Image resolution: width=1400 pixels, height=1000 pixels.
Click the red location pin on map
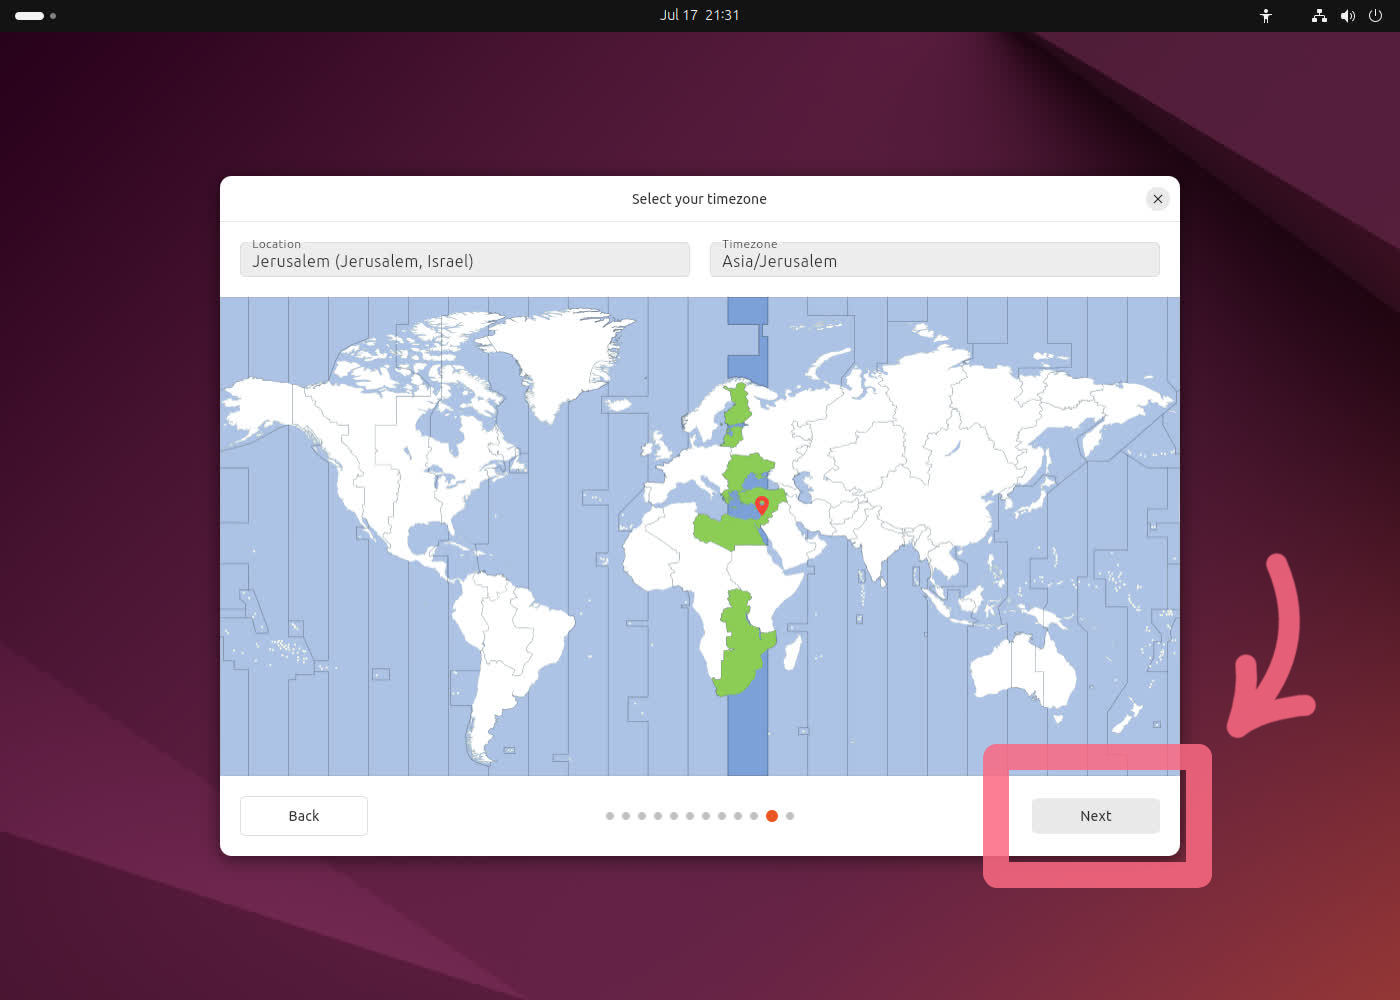click(x=761, y=504)
